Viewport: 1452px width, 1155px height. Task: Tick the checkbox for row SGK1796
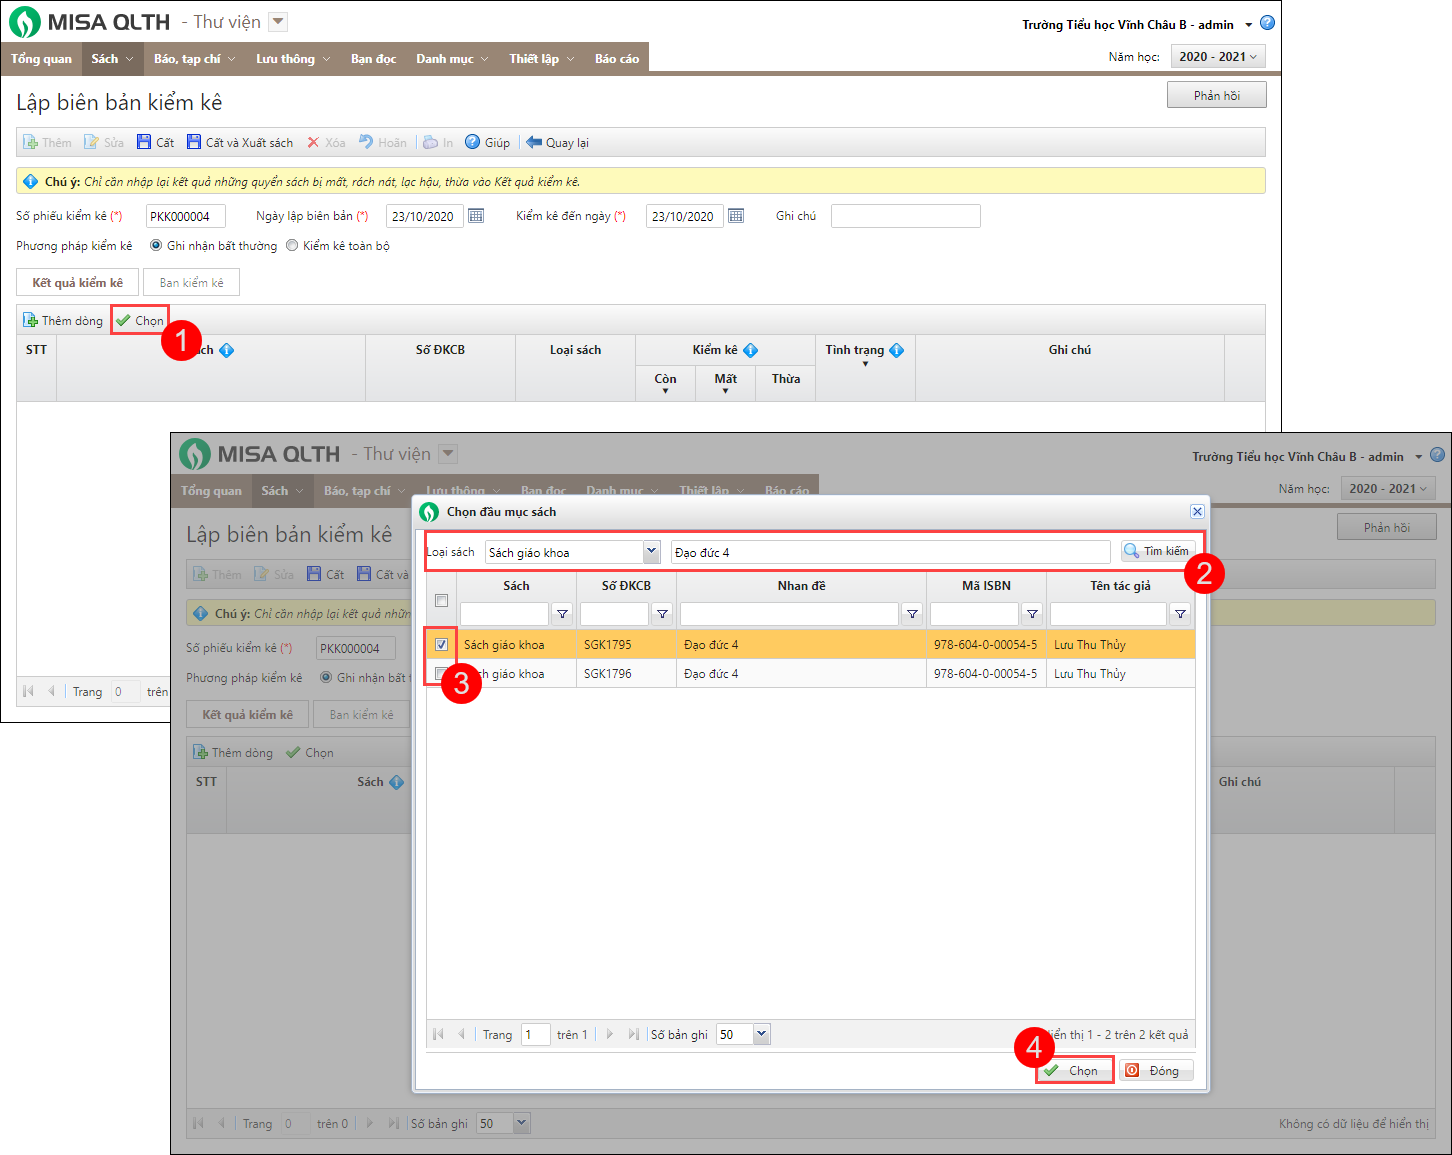click(441, 673)
